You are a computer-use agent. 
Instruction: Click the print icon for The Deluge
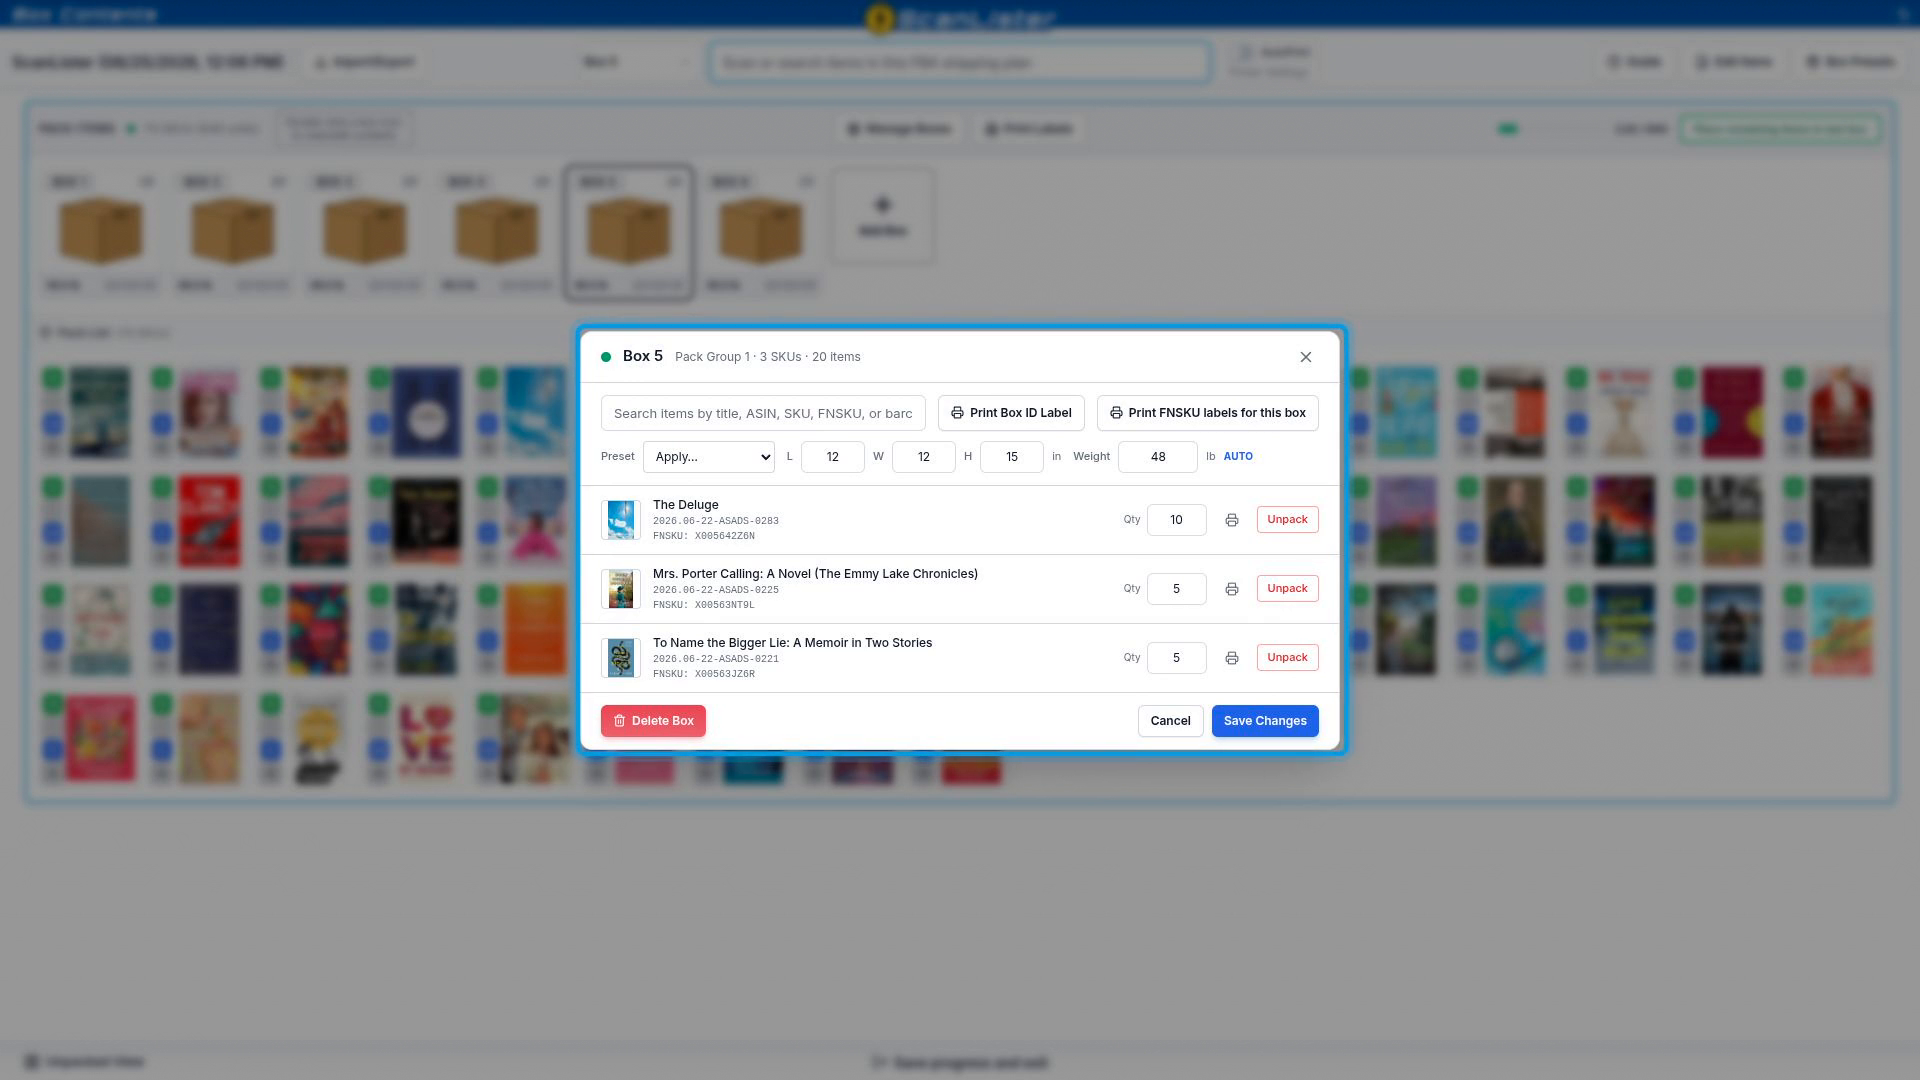coord(1232,520)
